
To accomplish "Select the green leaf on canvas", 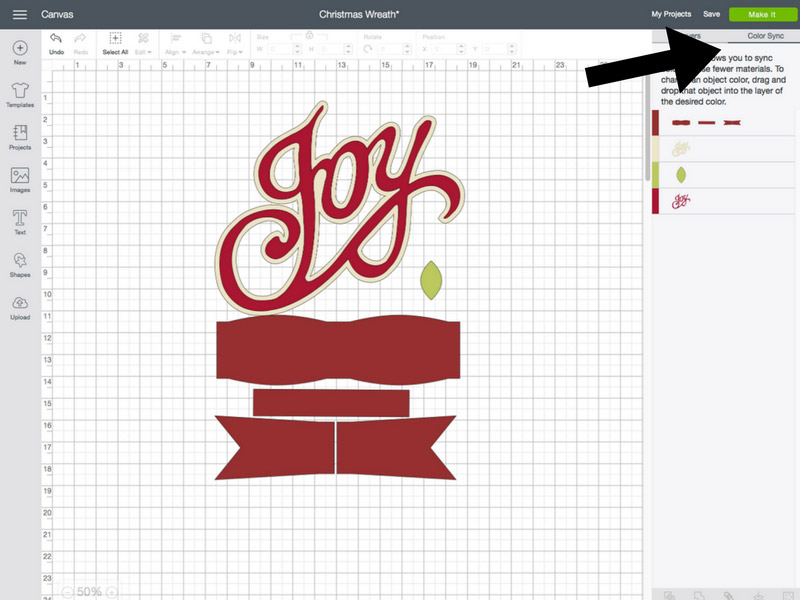I will pyautogui.click(x=431, y=281).
